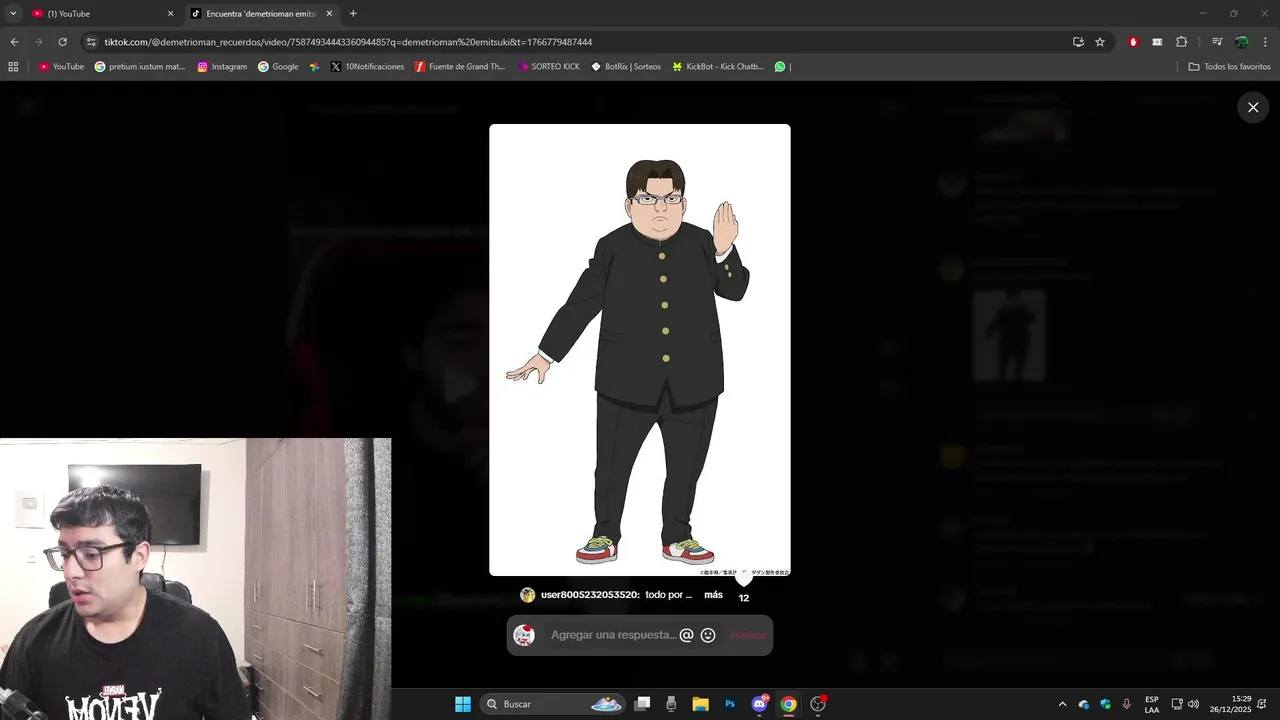The image size is (1280, 720).
Task: Open the red hand adblock extension
Action: point(1133,42)
